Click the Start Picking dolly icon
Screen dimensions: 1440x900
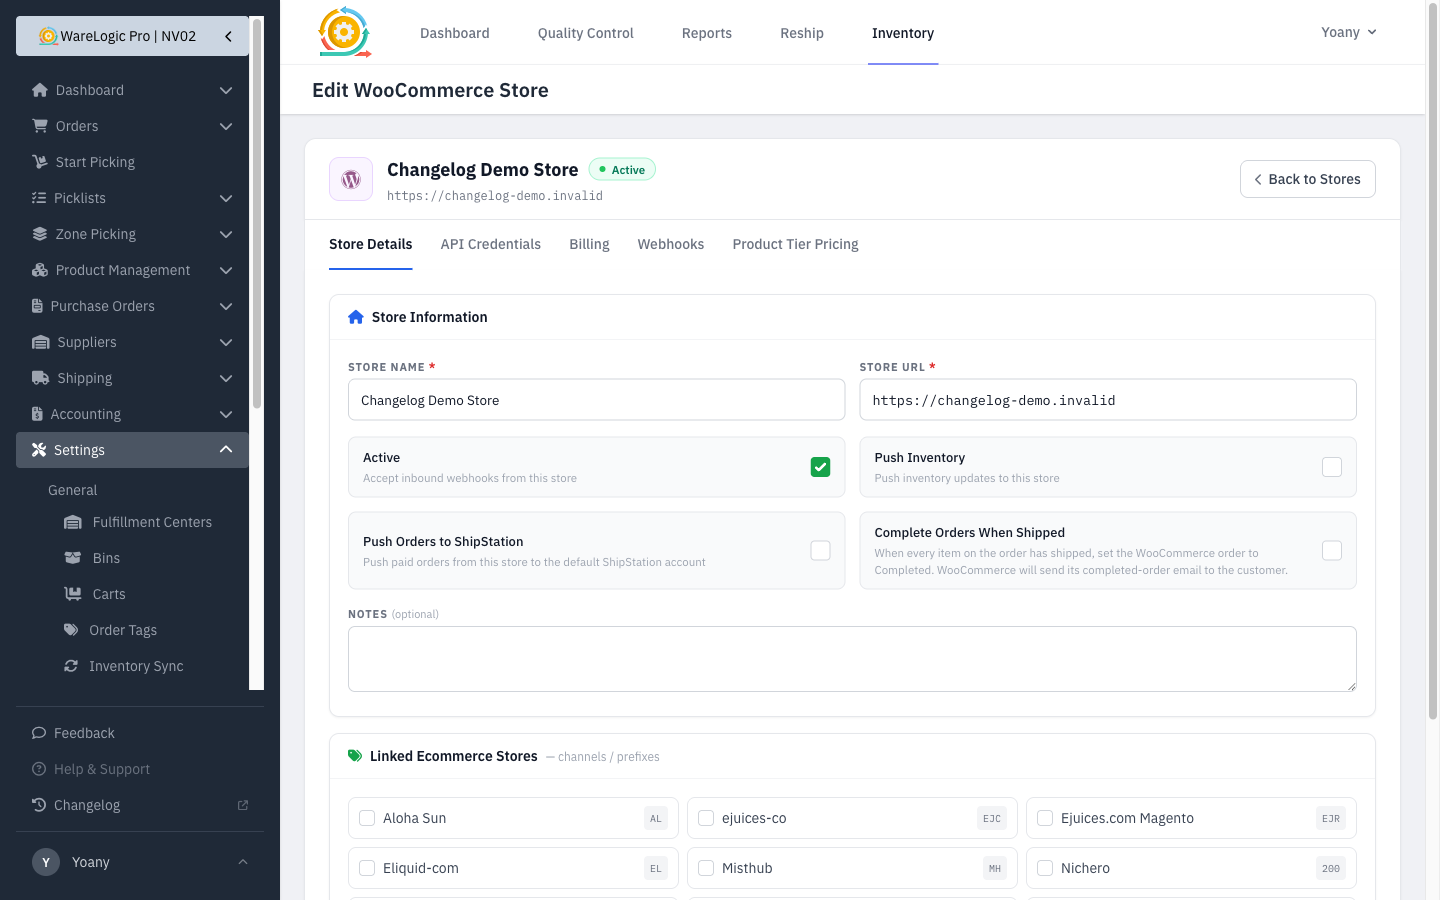(40, 162)
